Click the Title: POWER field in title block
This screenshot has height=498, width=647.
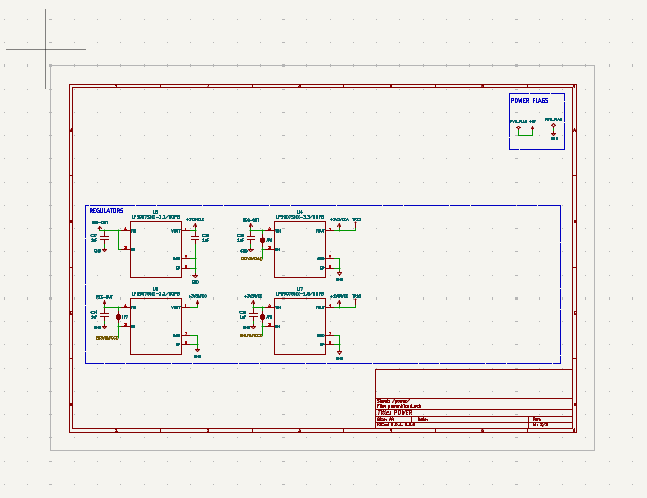pos(395,412)
